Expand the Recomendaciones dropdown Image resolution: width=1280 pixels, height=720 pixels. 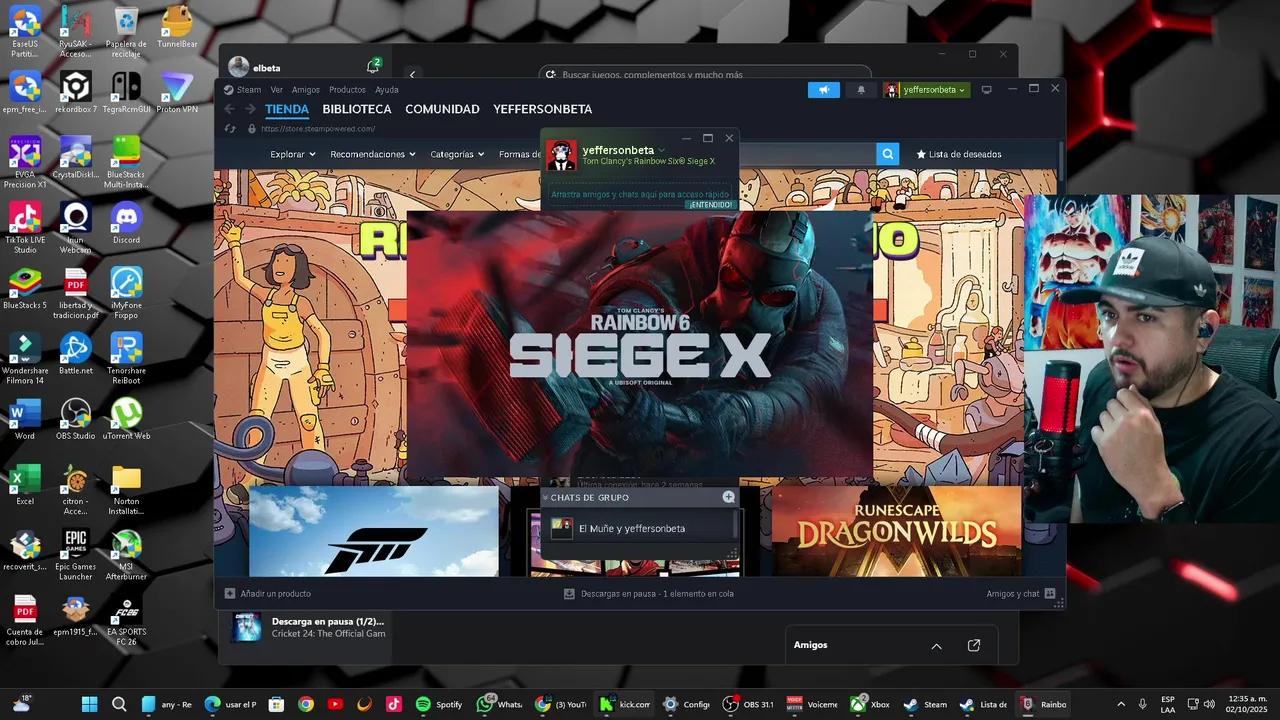tap(373, 154)
